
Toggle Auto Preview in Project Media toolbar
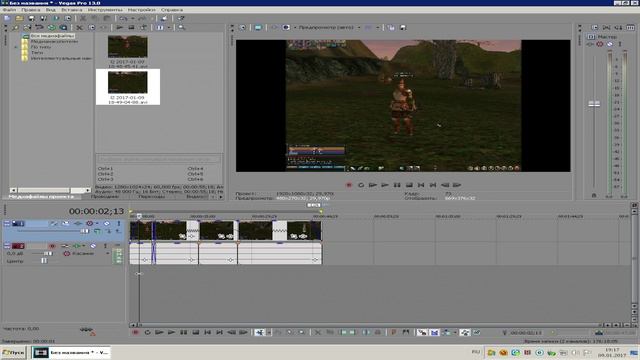click(143, 28)
